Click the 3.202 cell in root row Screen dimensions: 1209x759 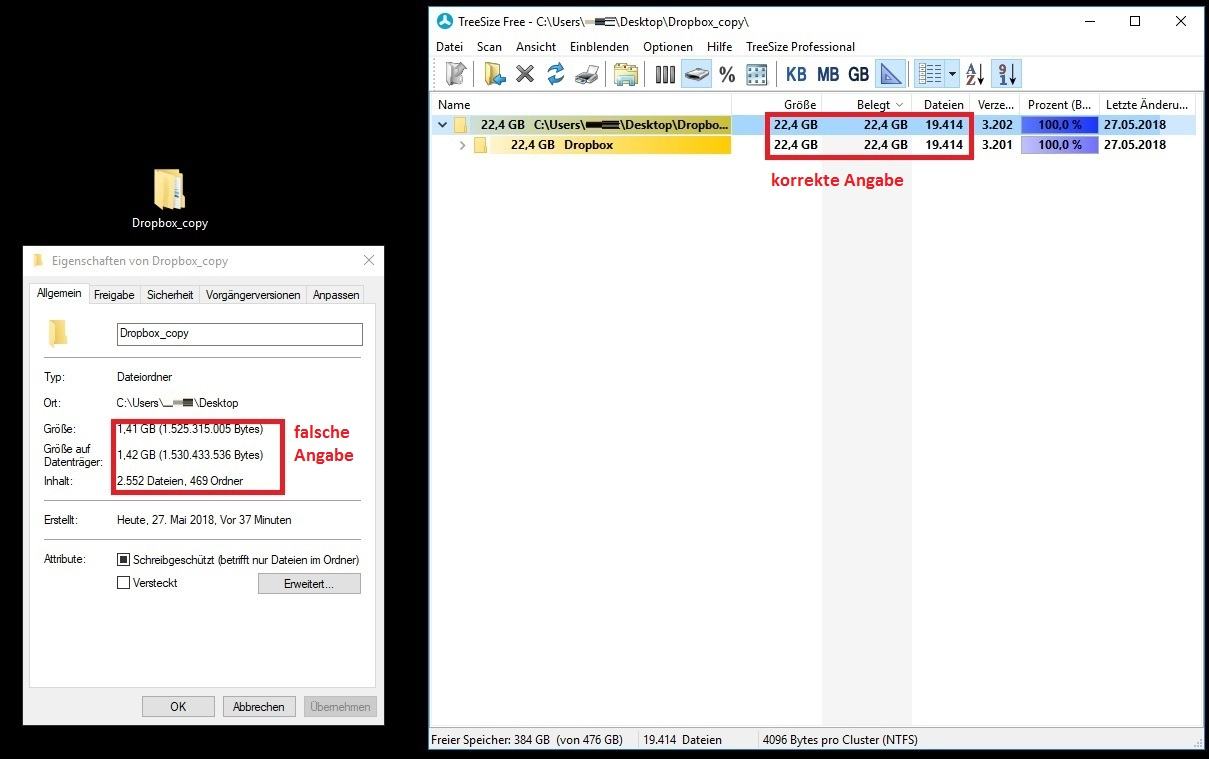point(997,125)
